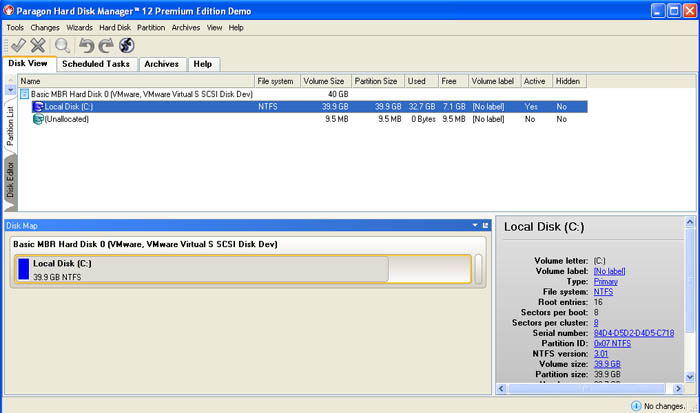Click the NTFS version 3.01 link

[601, 354]
